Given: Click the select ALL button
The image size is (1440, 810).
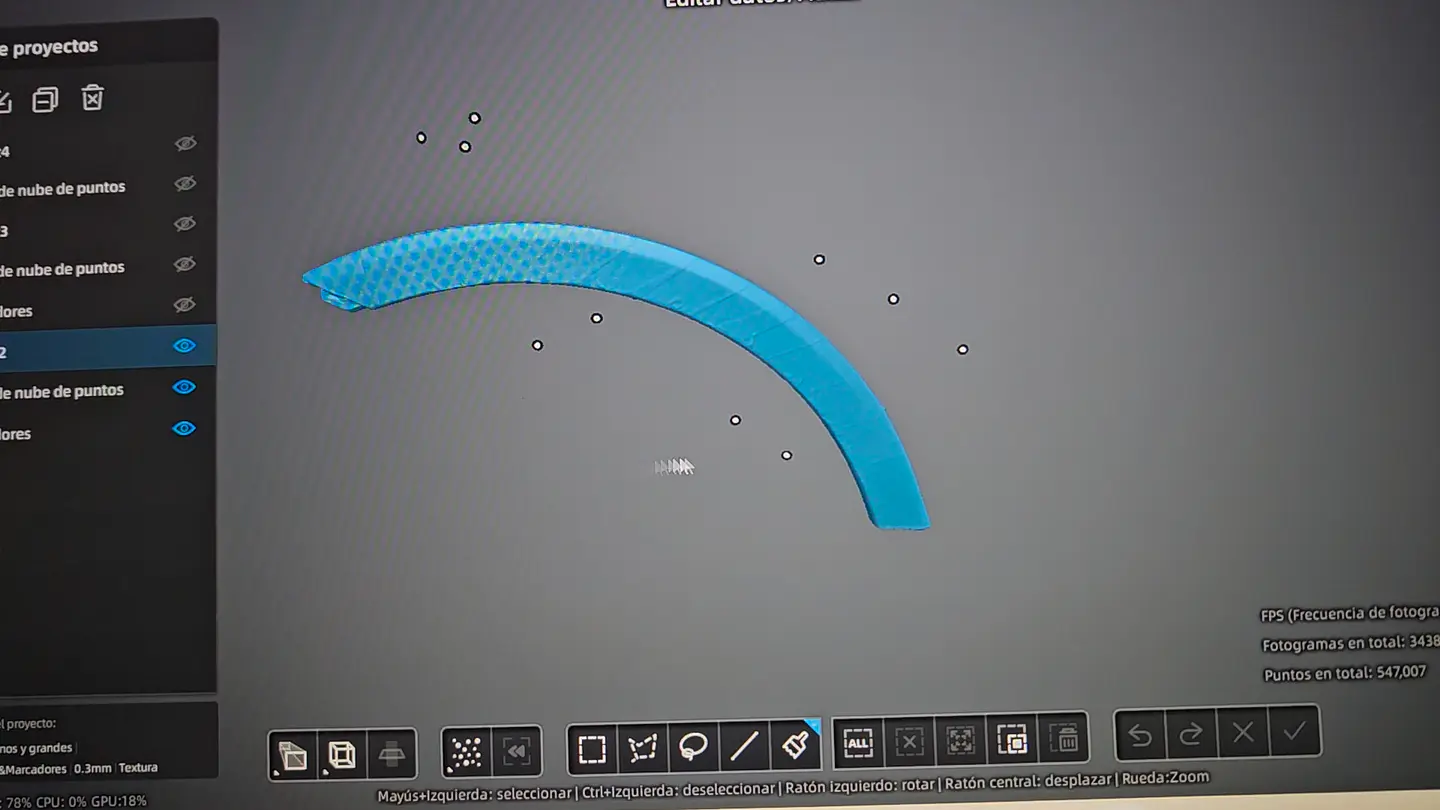Looking at the screenshot, I should [x=858, y=742].
